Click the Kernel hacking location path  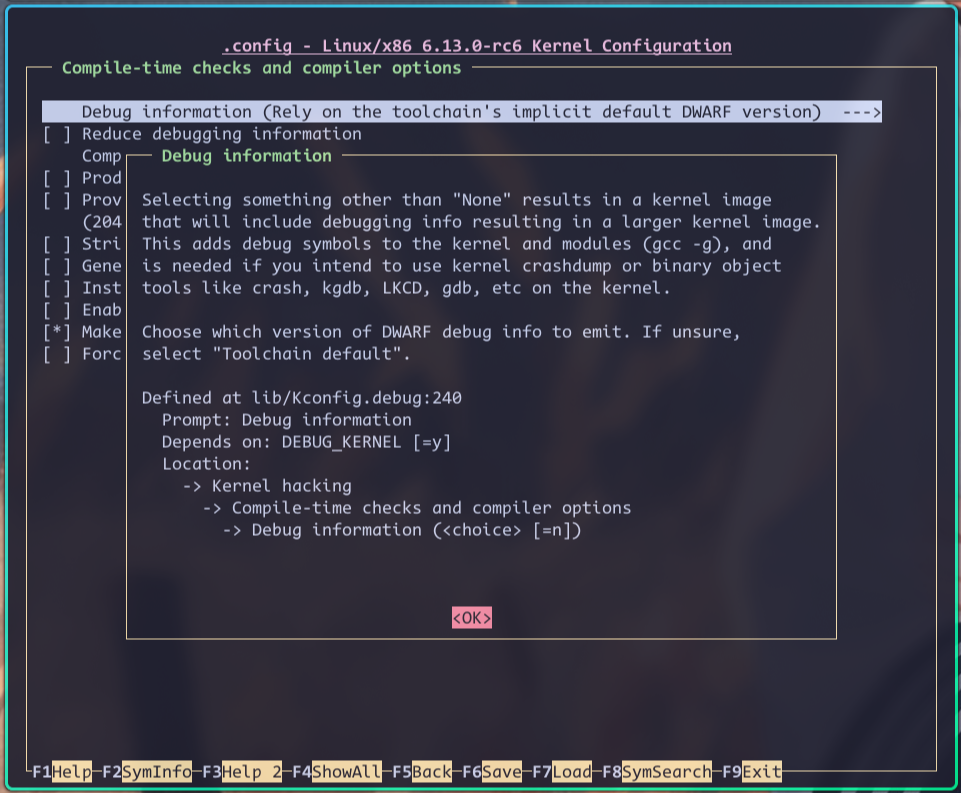[281, 486]
